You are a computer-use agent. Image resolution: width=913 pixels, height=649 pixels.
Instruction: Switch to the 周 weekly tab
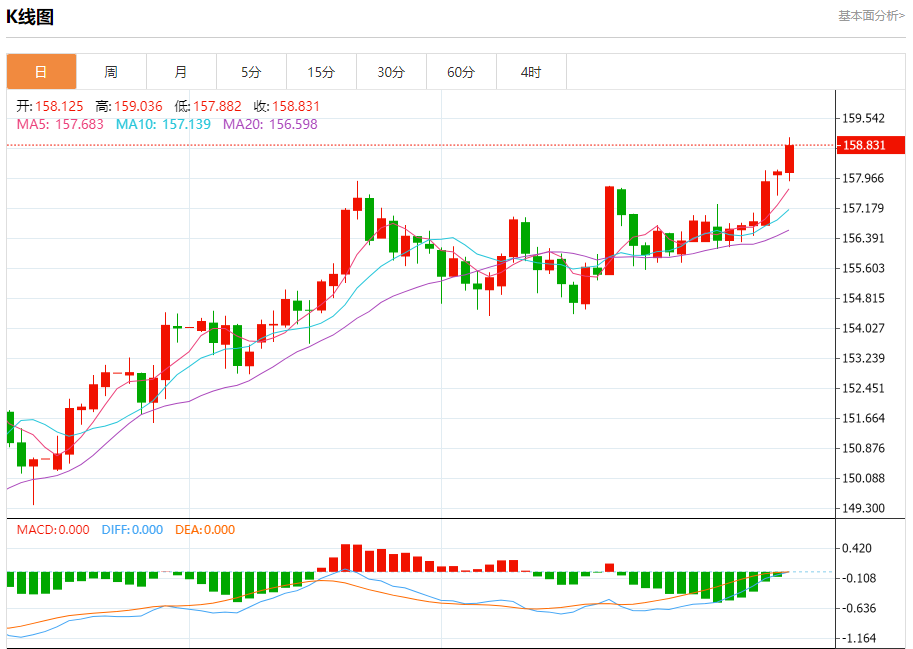[111, 72]
